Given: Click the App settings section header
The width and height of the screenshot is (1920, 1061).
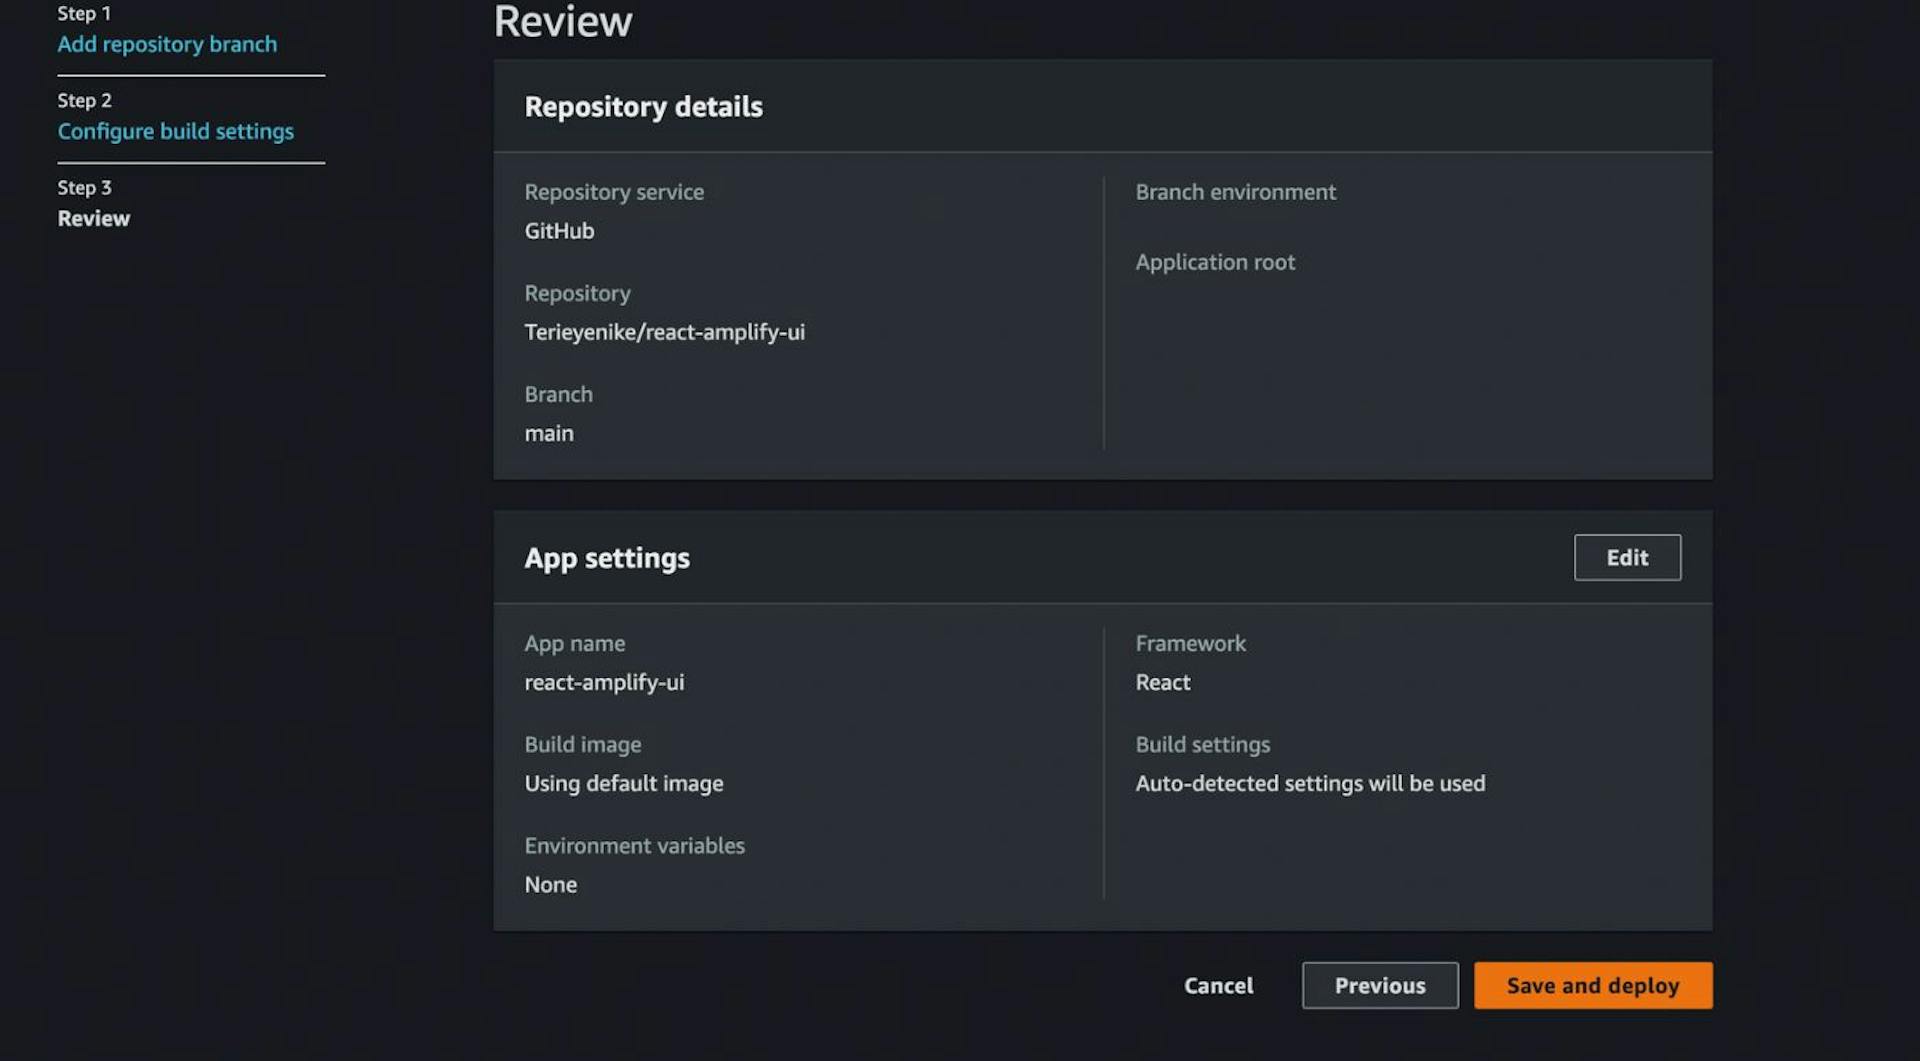Looking at the screenshot, I should (607, 558).
